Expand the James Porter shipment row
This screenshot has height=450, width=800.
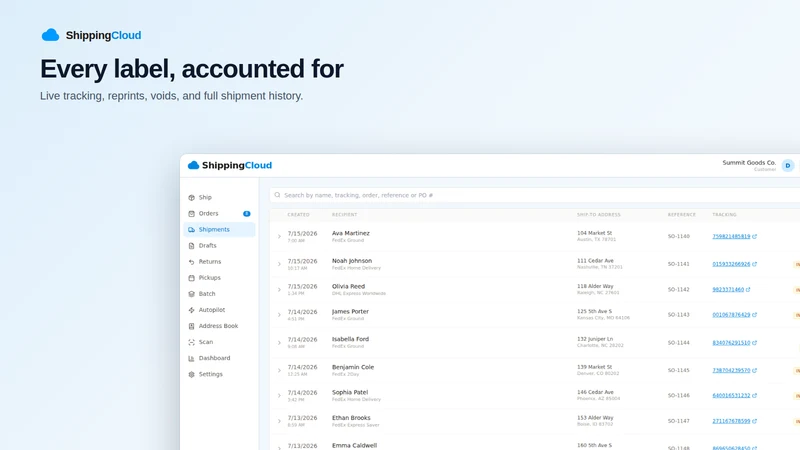point(279,315)
